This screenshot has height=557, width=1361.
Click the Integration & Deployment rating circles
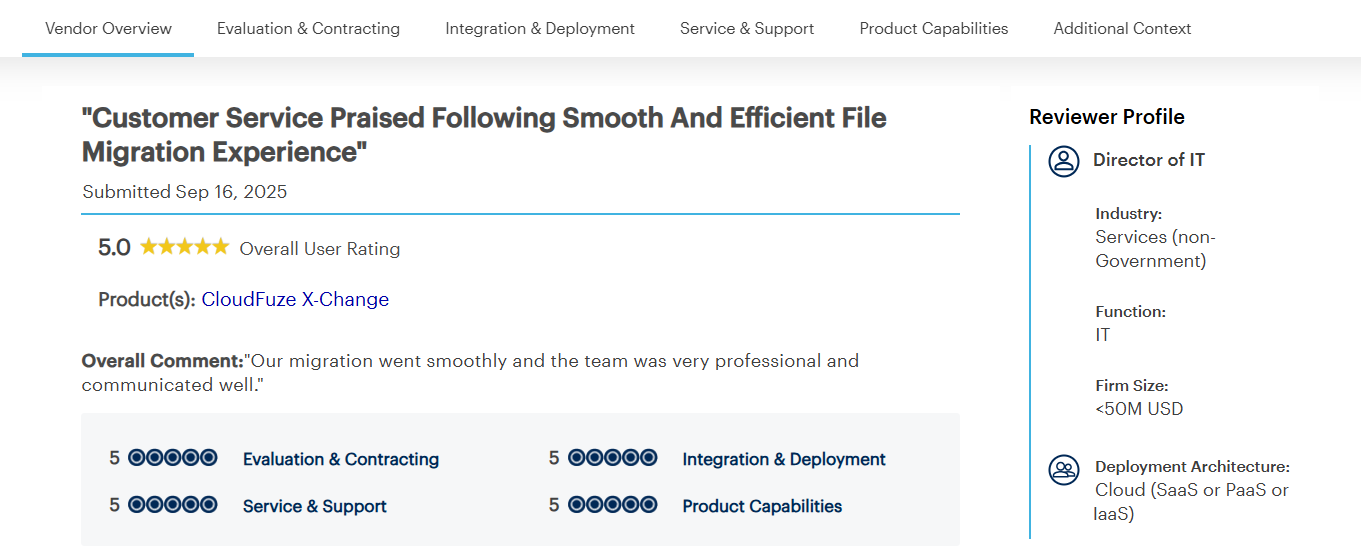pos(612,458)
